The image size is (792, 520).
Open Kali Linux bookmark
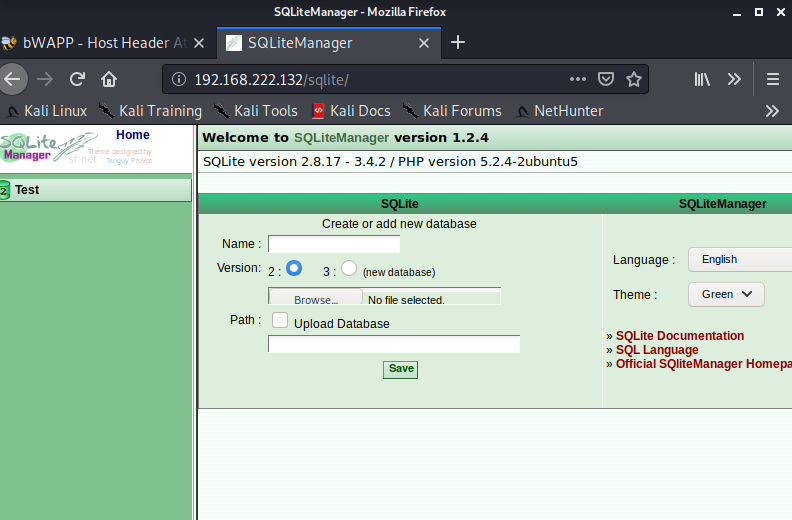point(46,111)
